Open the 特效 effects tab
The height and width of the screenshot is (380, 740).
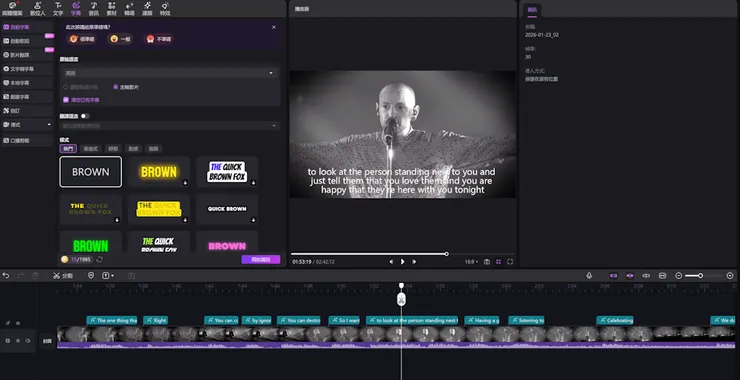[x=165, y=8]
